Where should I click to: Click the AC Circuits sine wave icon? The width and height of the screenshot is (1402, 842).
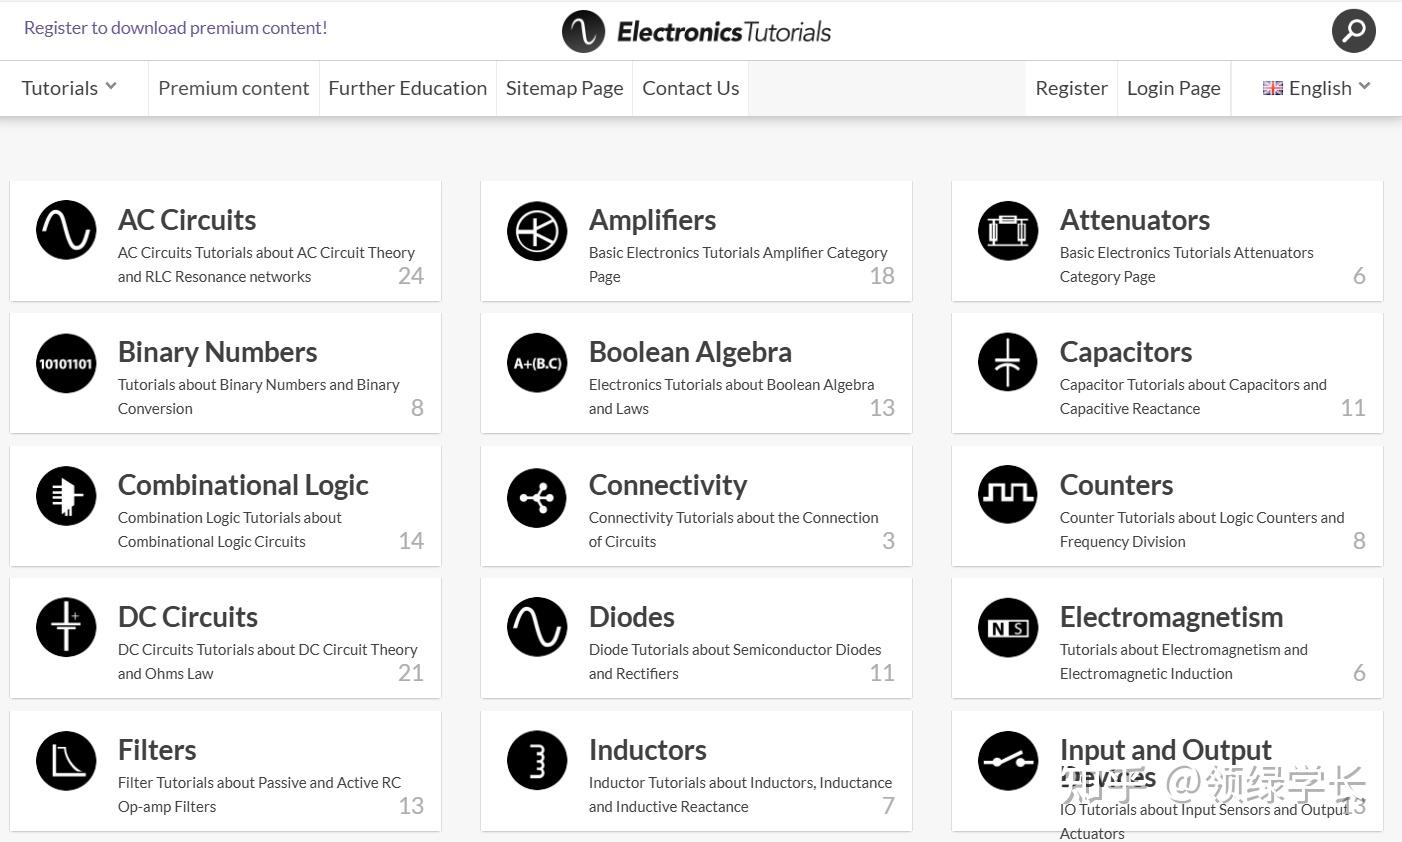coord(66,230)
